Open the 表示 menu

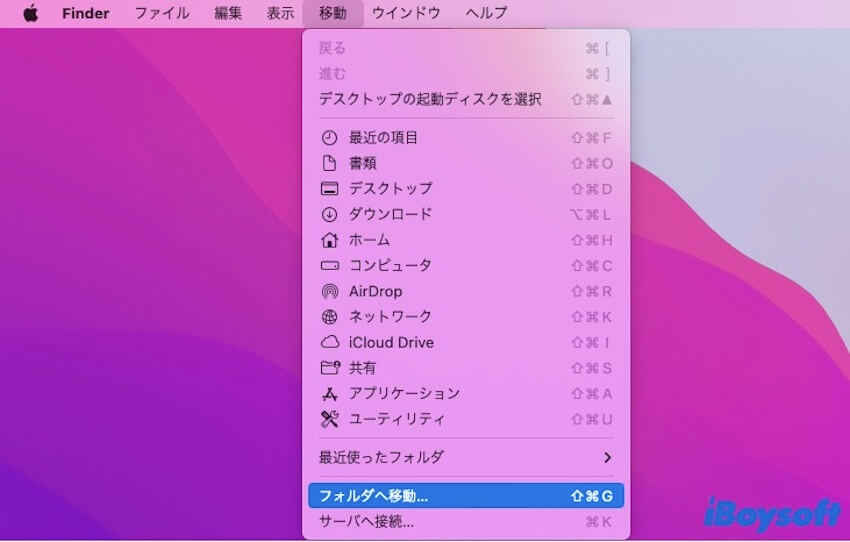pos(280,13)
